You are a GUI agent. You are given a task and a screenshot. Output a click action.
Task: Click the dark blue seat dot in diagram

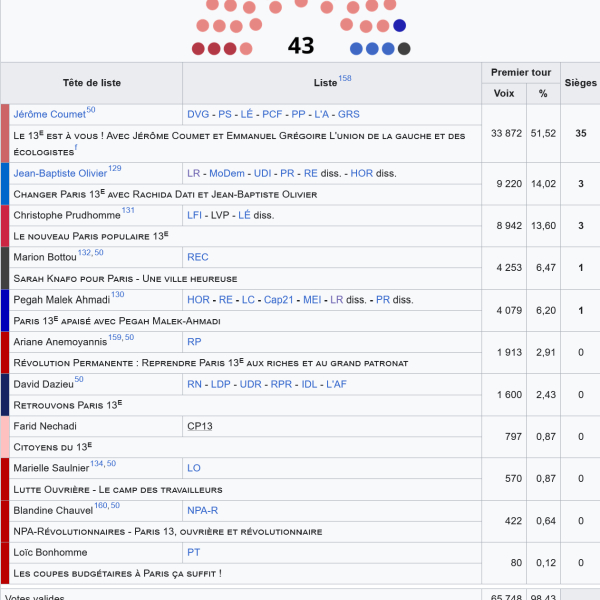point(400,26)
